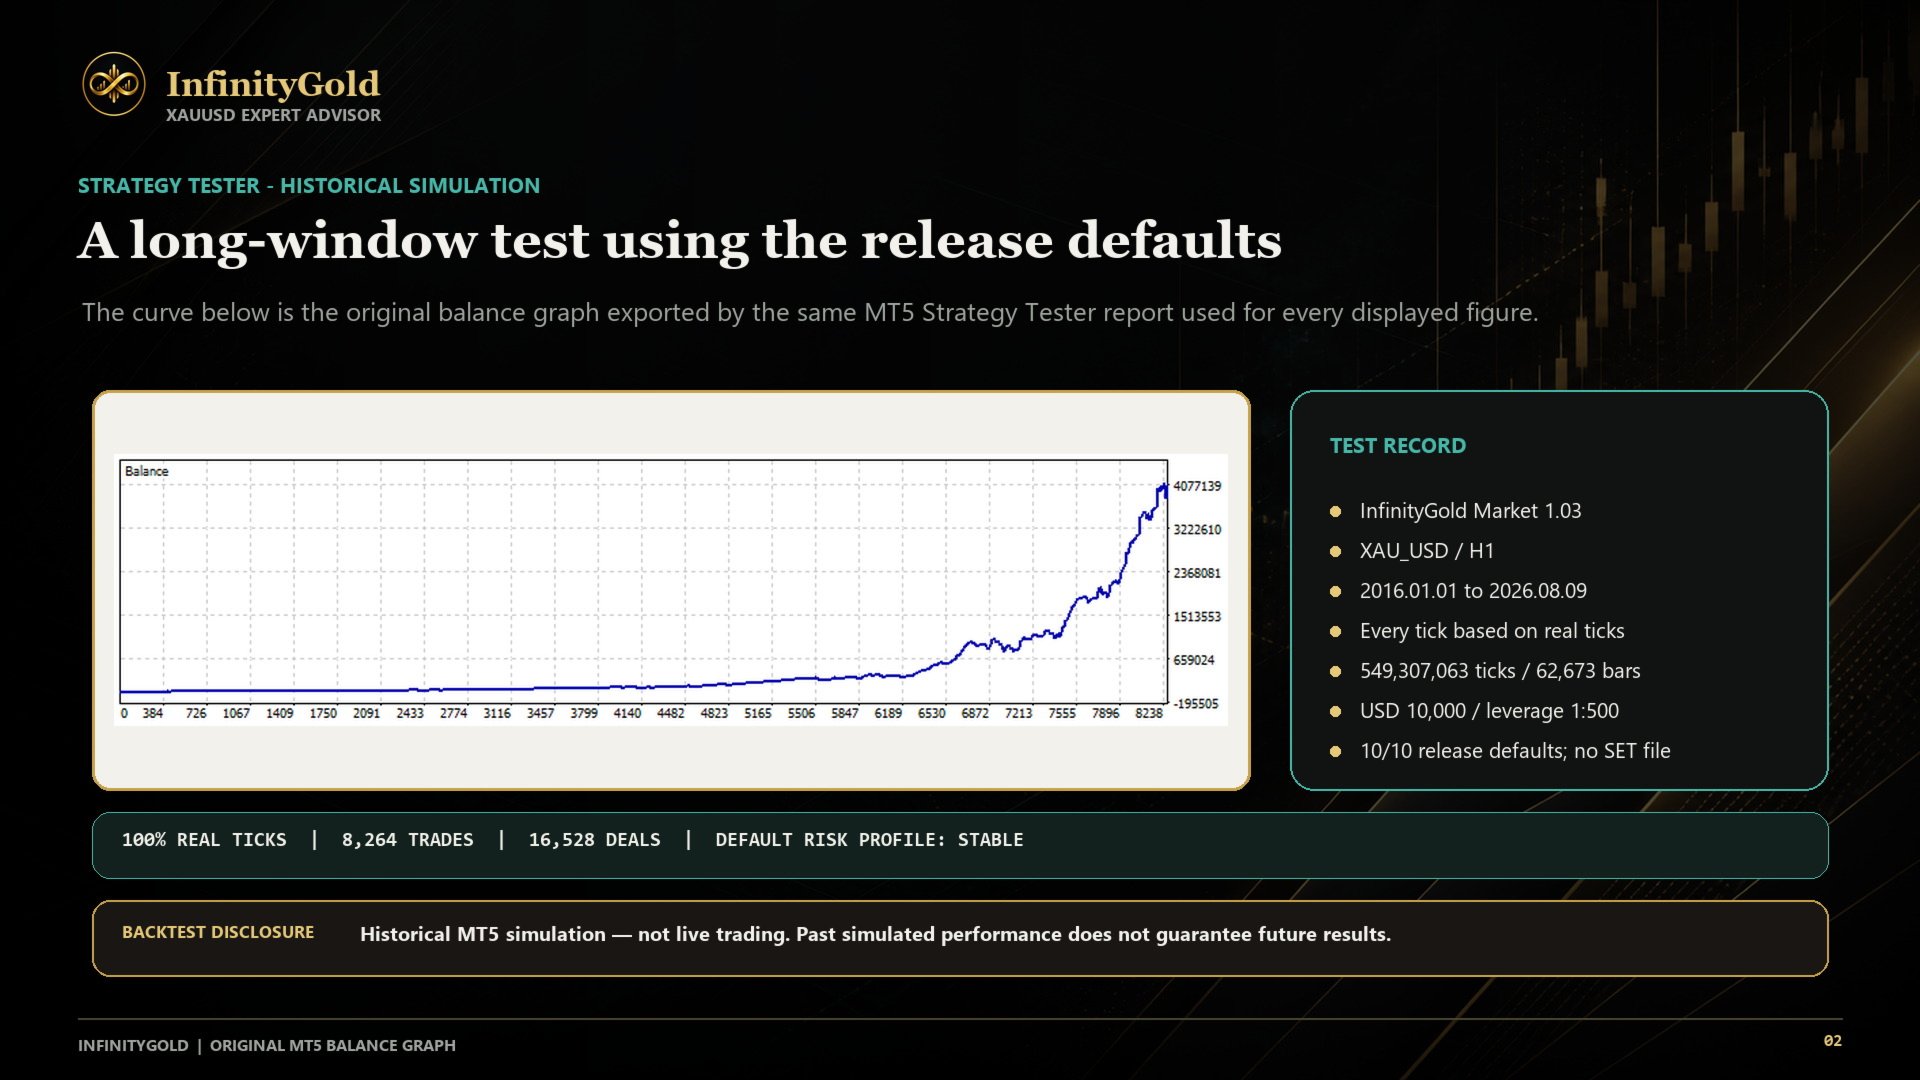Screen dimensions: 1920x1080
Task: Click the 8238 trade number on chart axis
Action: click(1149, 713)
